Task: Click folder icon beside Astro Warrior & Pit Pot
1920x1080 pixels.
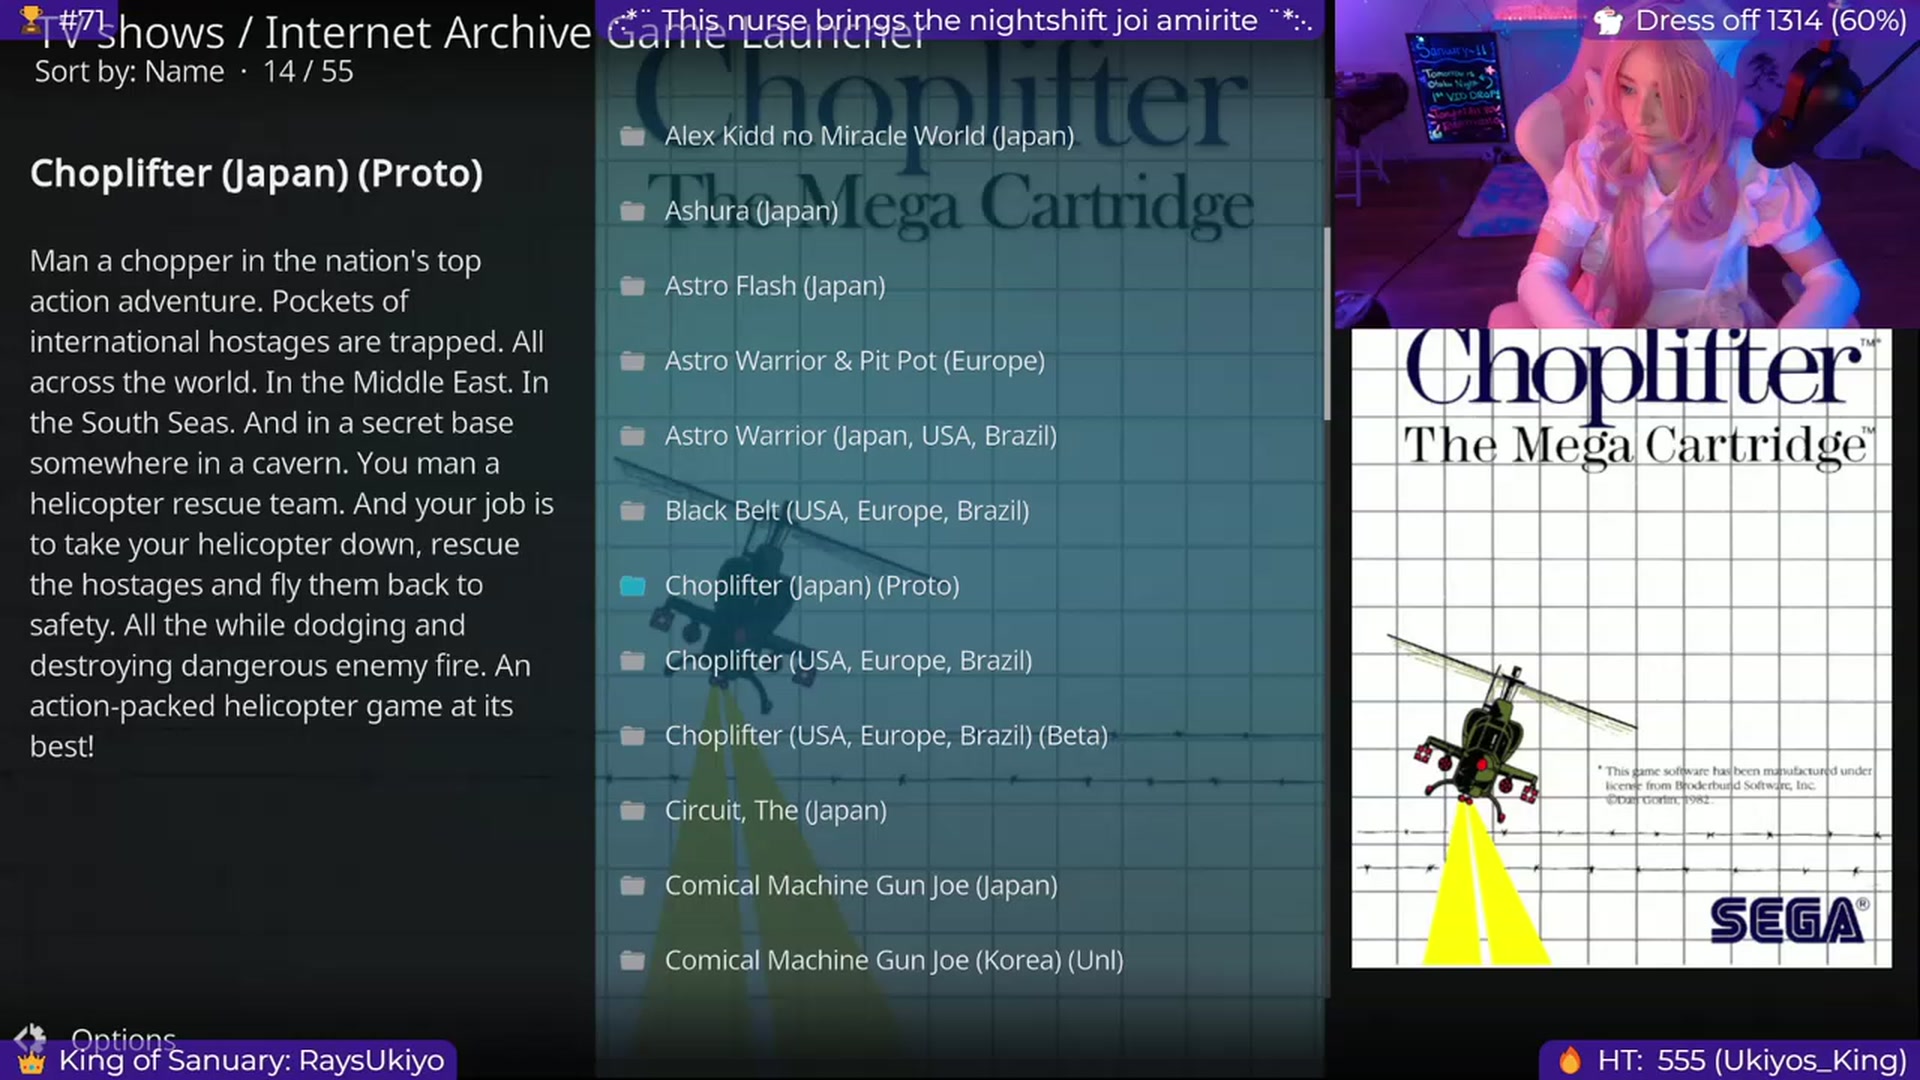Action: (632, 361)
